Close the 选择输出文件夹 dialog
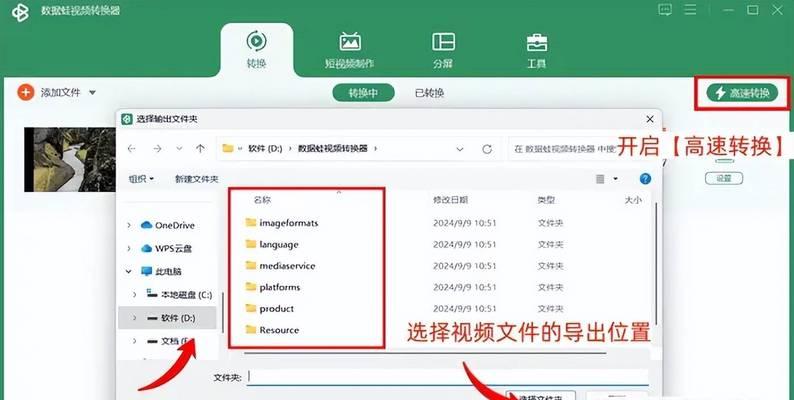Screen dimensions: 794x400 (650, 119)
